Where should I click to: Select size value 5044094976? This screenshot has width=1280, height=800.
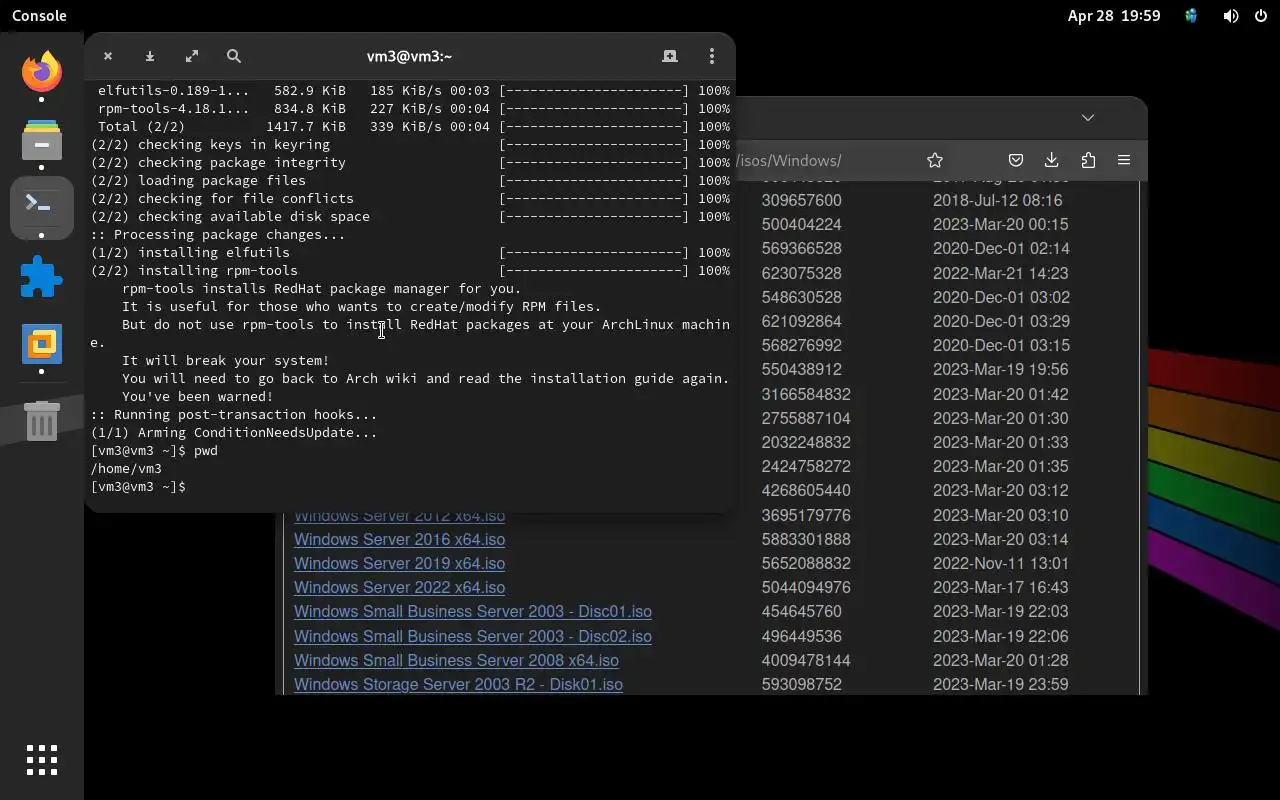(806, 587)
